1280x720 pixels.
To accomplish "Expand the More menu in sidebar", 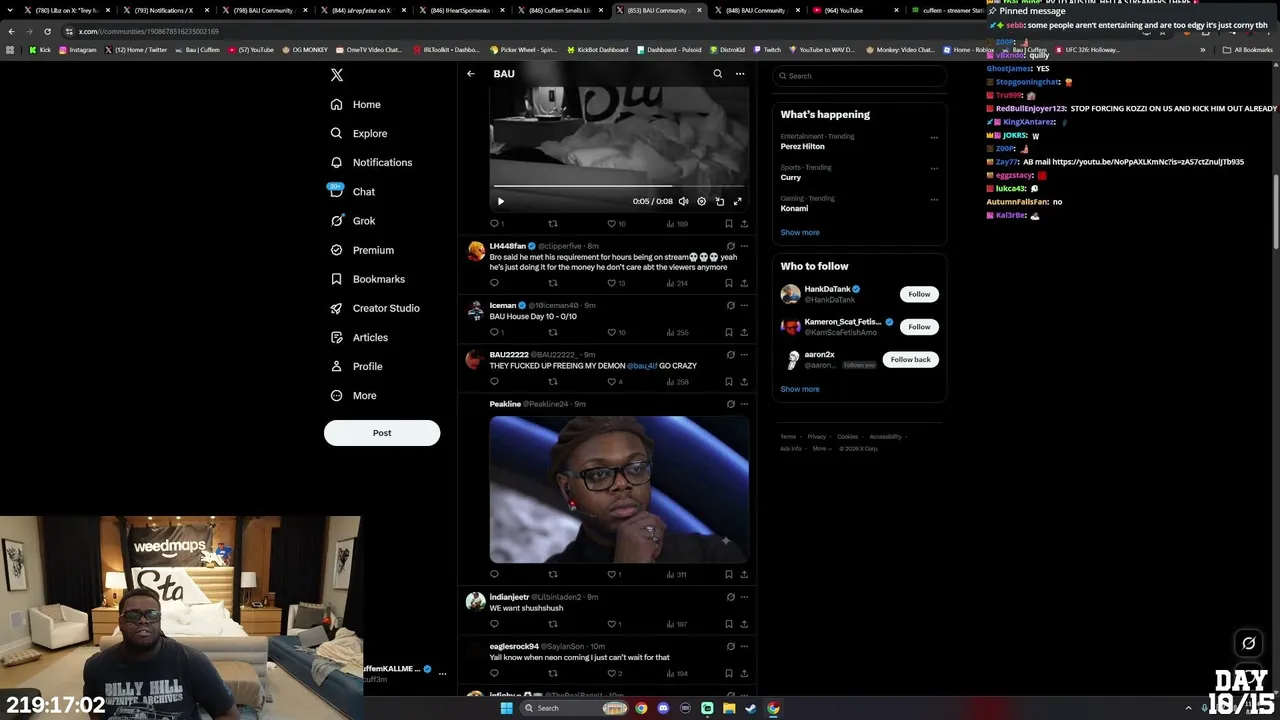I will click(353, 395).
